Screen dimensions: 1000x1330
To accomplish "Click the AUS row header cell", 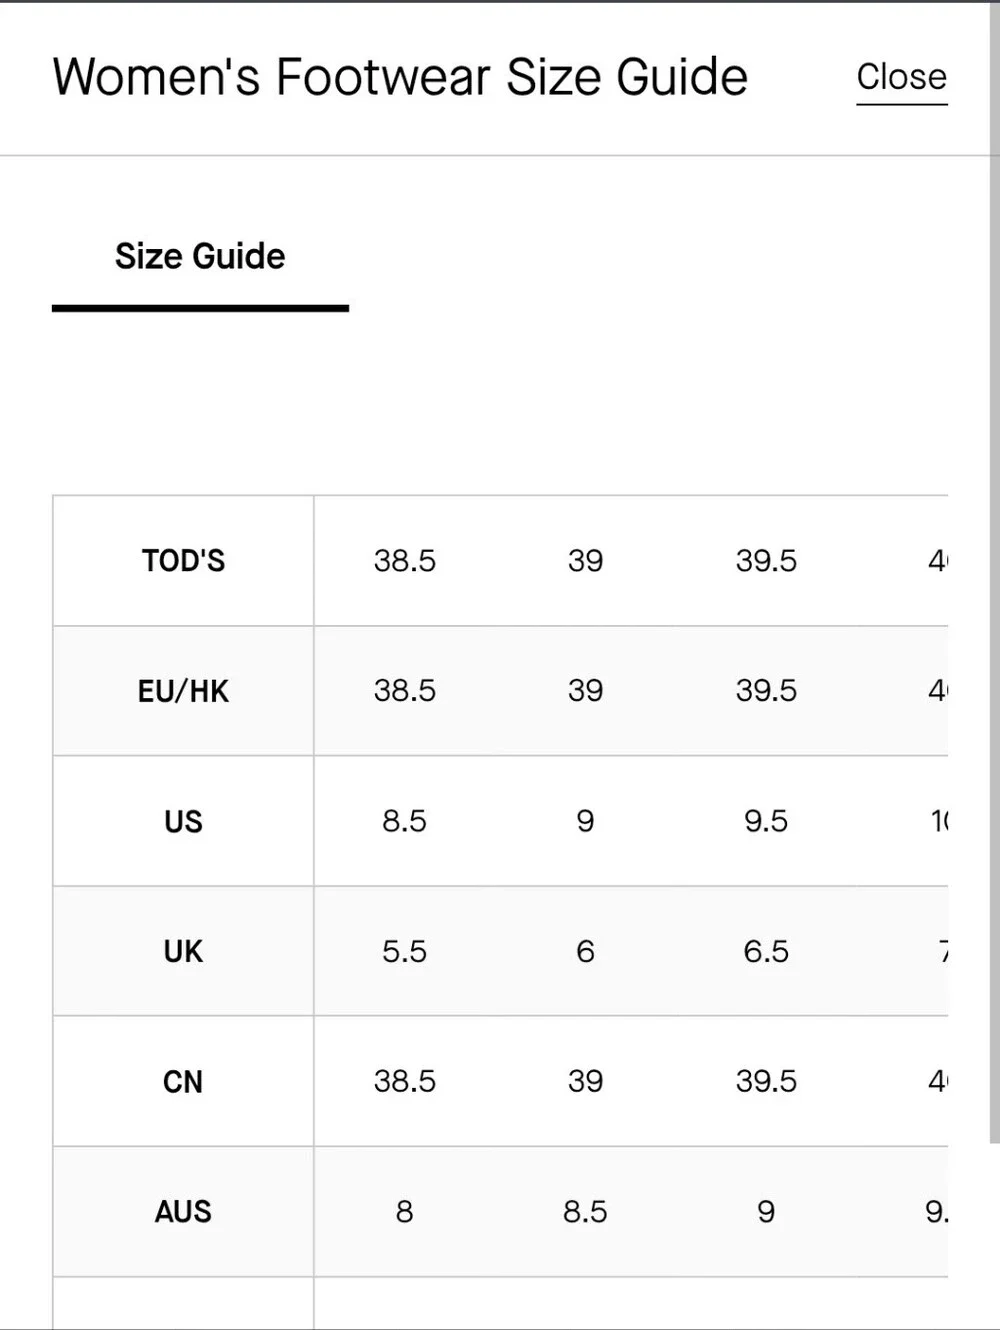I will click(183, 1211).
